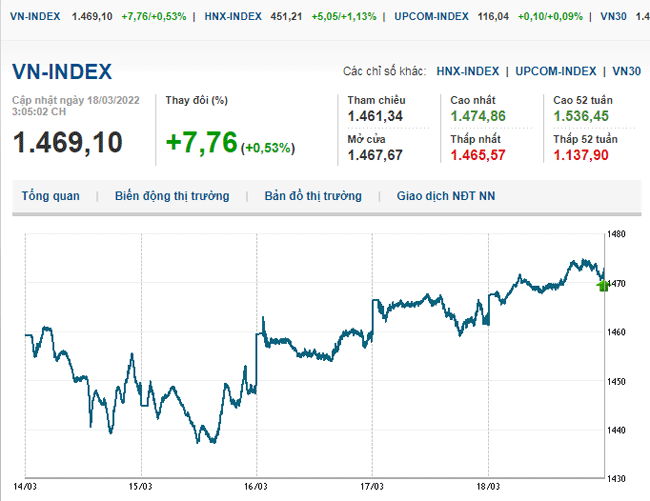Open VN30 link beside Các chỉ số khác
650x501 pixels.
[x=627, y=72]
